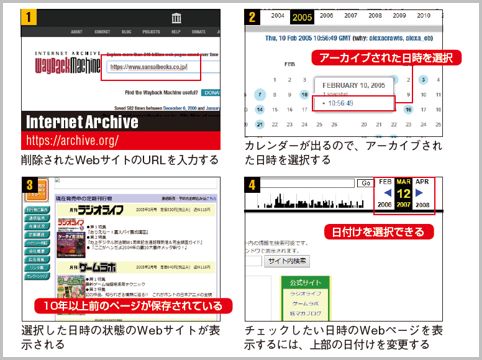The image size is (482, 360).
Task: Select the 2007 year tab in calendar view
Action: pos(351,15)
